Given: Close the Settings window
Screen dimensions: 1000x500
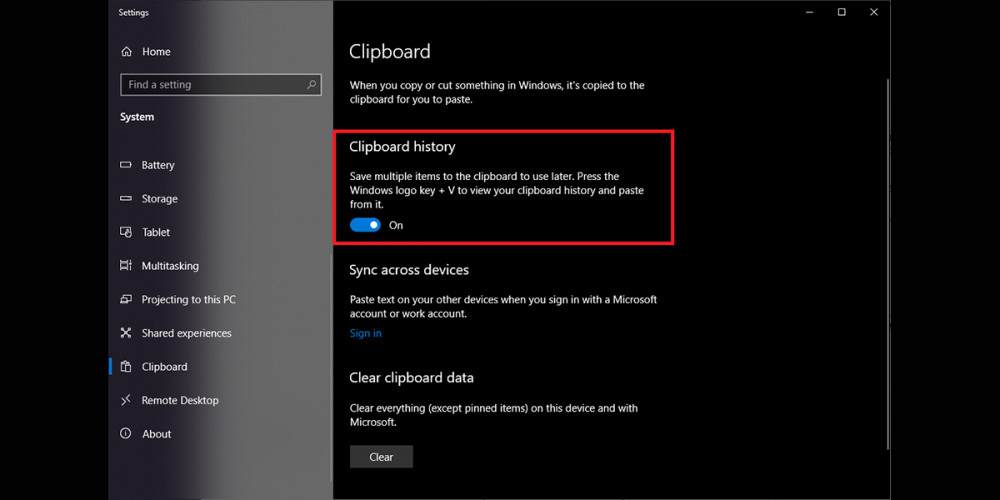Looking at the screenshot, I should click(x=873, y=12).
